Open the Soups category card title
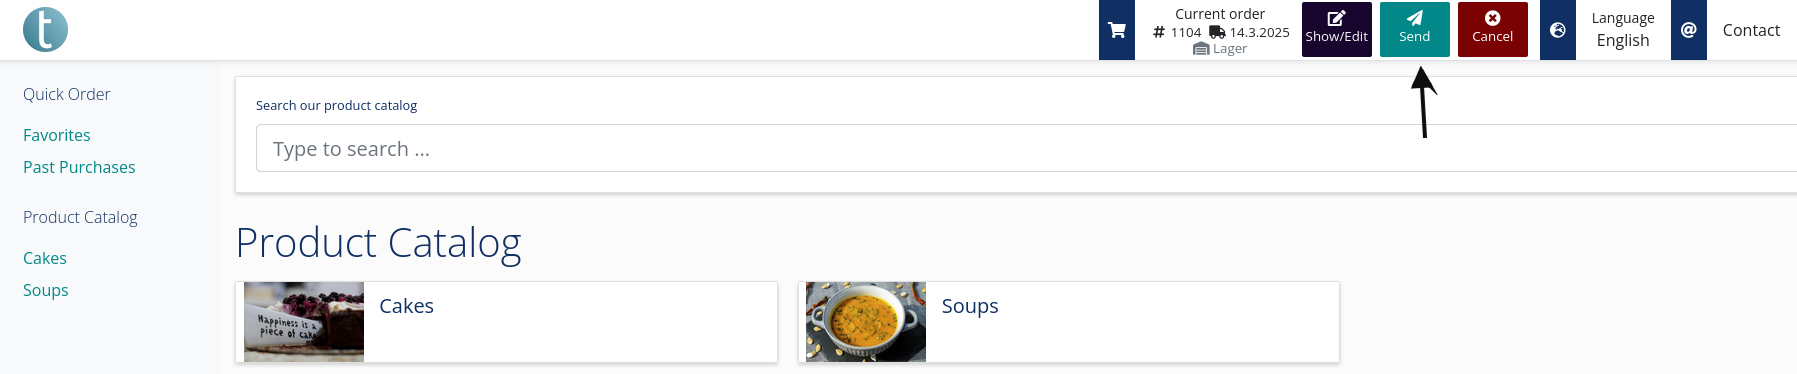This screenshot has height=374, width=1797. tap(970, 306)
